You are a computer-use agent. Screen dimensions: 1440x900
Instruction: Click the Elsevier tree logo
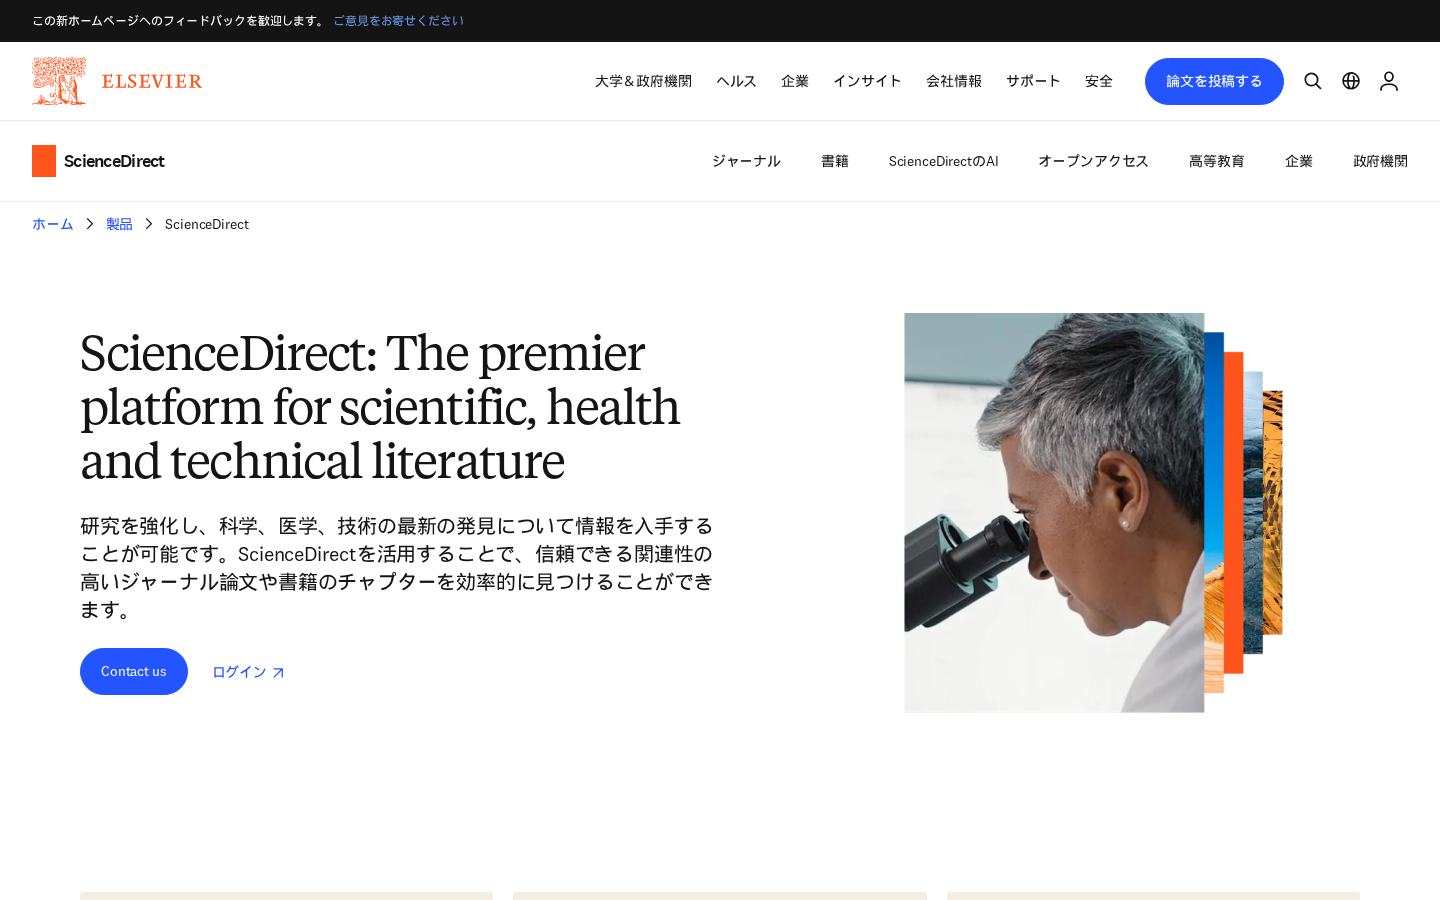pos(59,81)
